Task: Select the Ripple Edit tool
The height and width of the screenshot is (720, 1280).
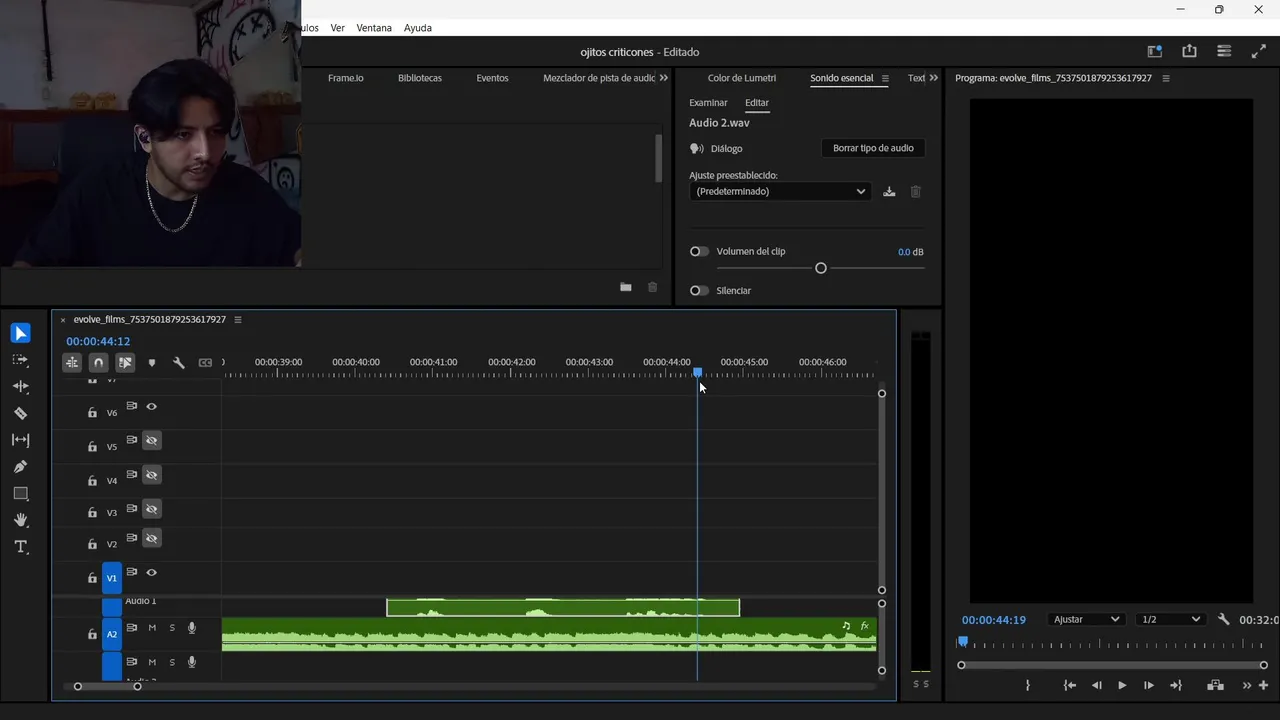Action: (20, 386)
